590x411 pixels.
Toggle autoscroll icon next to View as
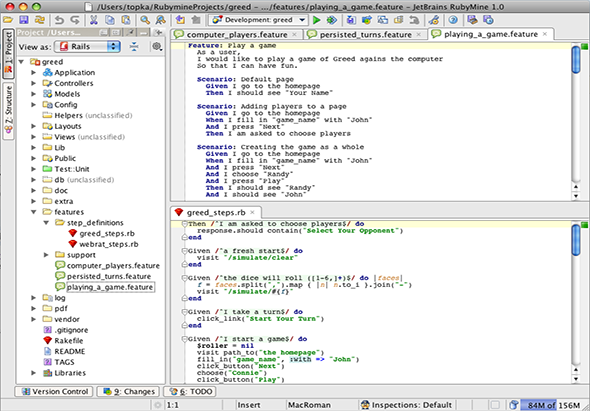pos(134,47)
